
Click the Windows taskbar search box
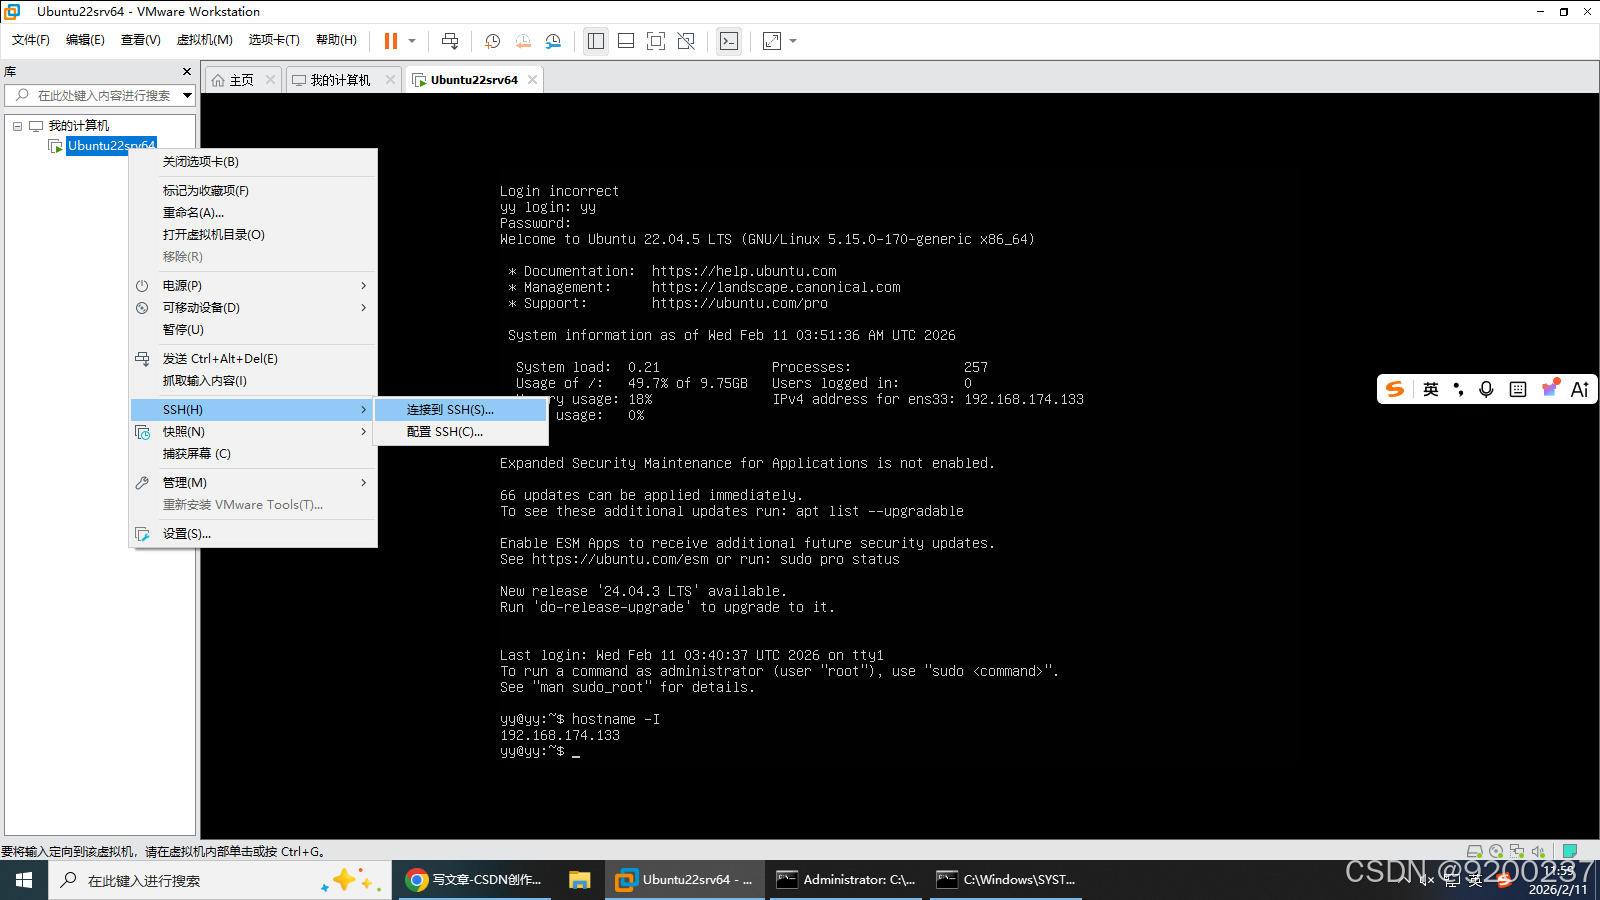coord(220,880)
